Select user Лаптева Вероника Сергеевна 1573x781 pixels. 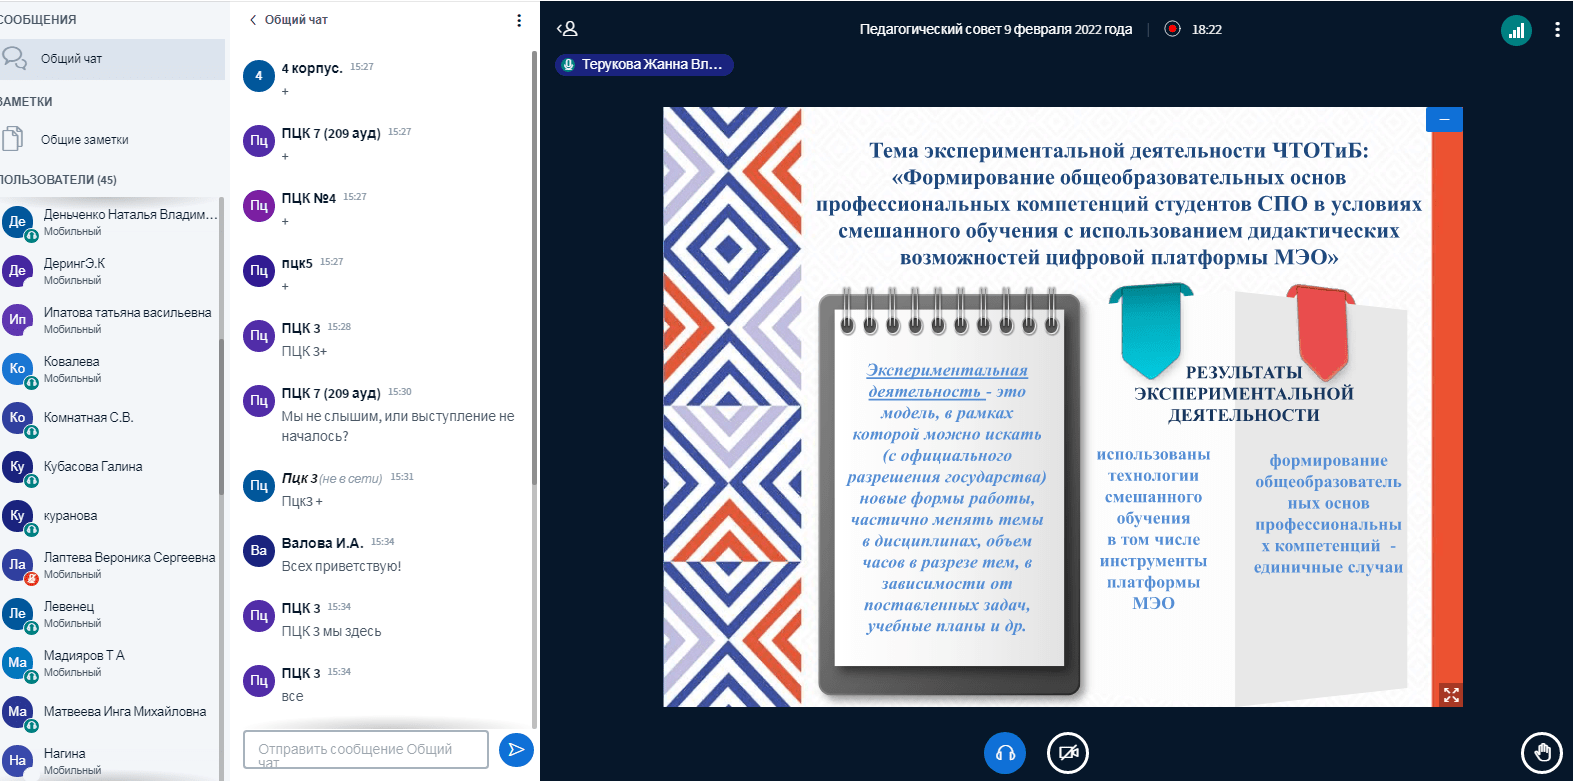point(110,565)
